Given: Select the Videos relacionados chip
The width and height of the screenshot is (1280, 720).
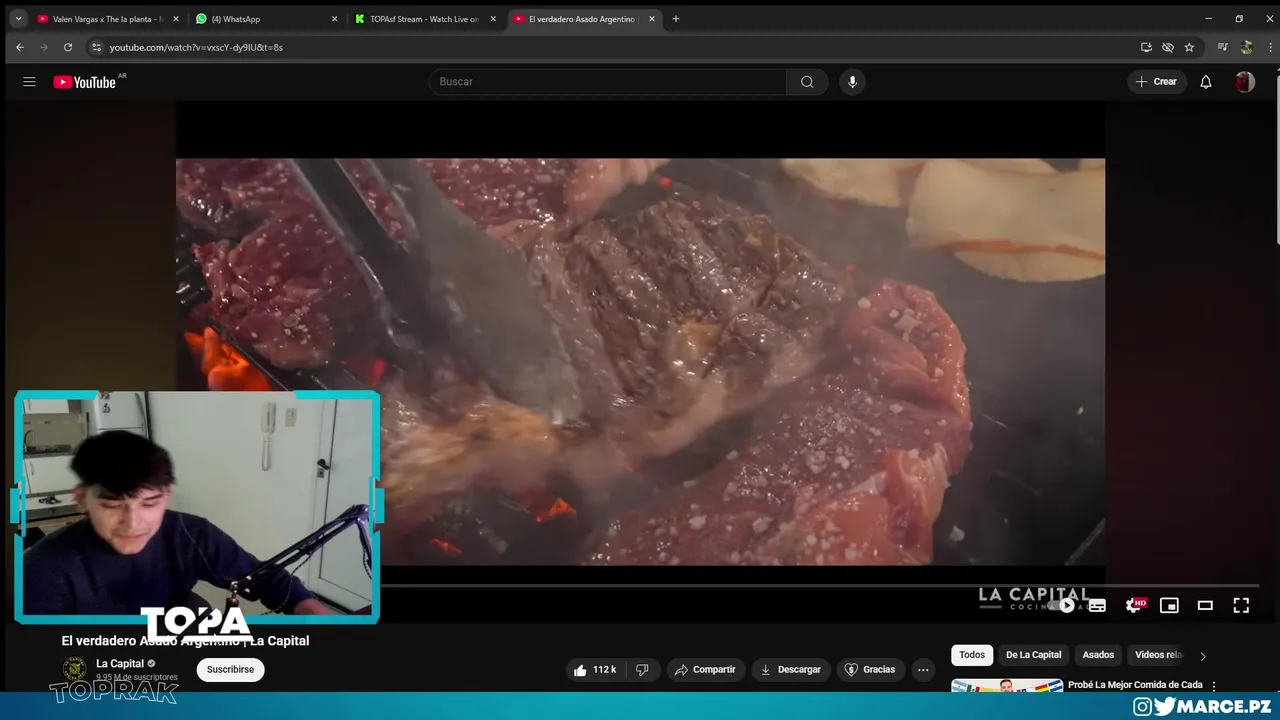Looking at the screenshot, I should pyautogui.click(x=1158, y=655).
